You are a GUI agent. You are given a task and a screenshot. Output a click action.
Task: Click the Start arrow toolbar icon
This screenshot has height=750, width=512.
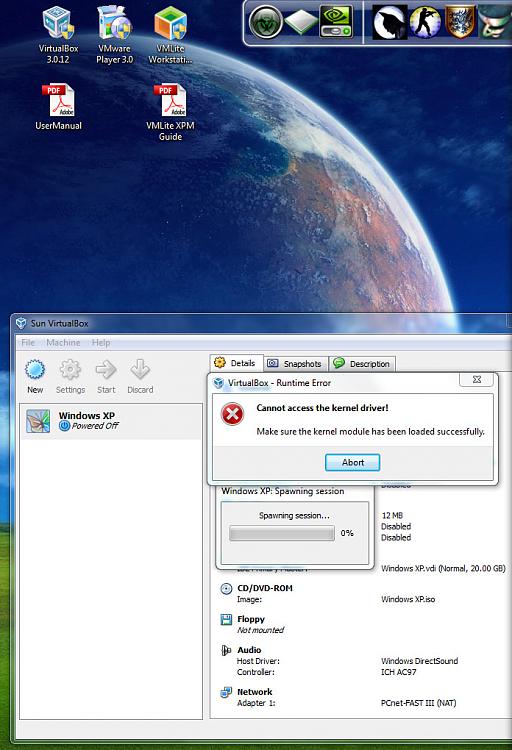(106, 376)
